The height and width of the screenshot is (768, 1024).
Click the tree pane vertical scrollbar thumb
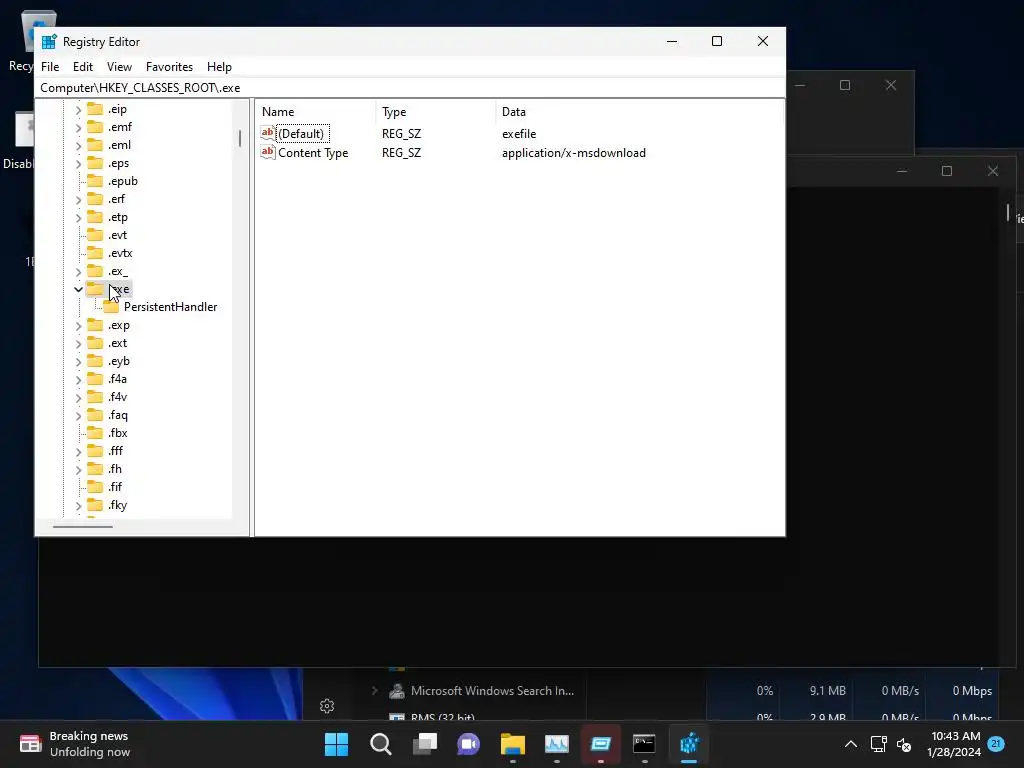pyautogui.click(x=240, y=138)
